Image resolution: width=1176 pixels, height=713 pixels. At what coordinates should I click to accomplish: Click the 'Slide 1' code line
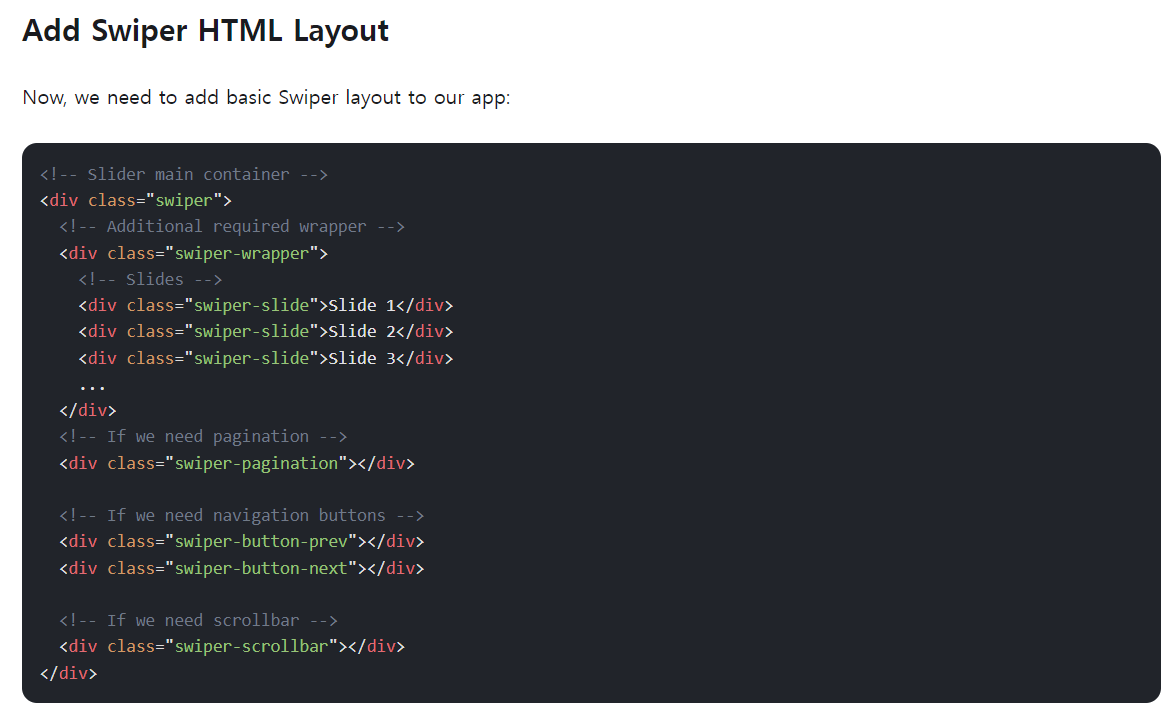click(266, 306)
